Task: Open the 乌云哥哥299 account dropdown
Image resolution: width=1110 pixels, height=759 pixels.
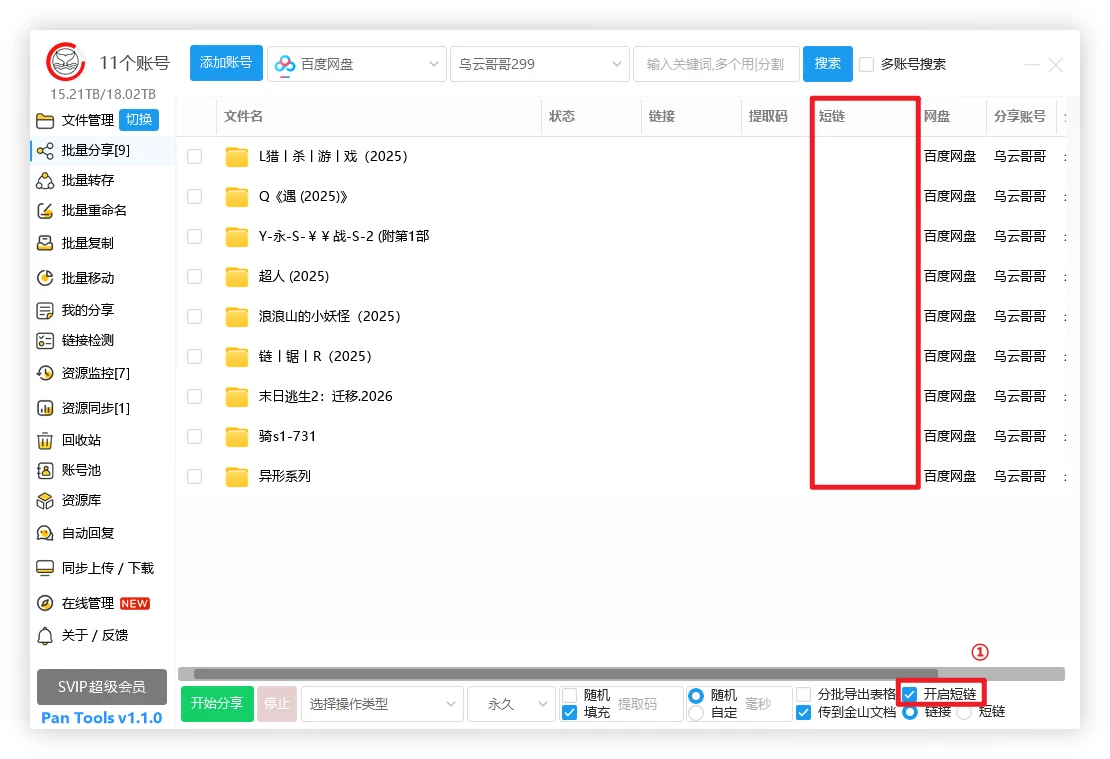Action: pyautogui.click(x=540, y=64)
